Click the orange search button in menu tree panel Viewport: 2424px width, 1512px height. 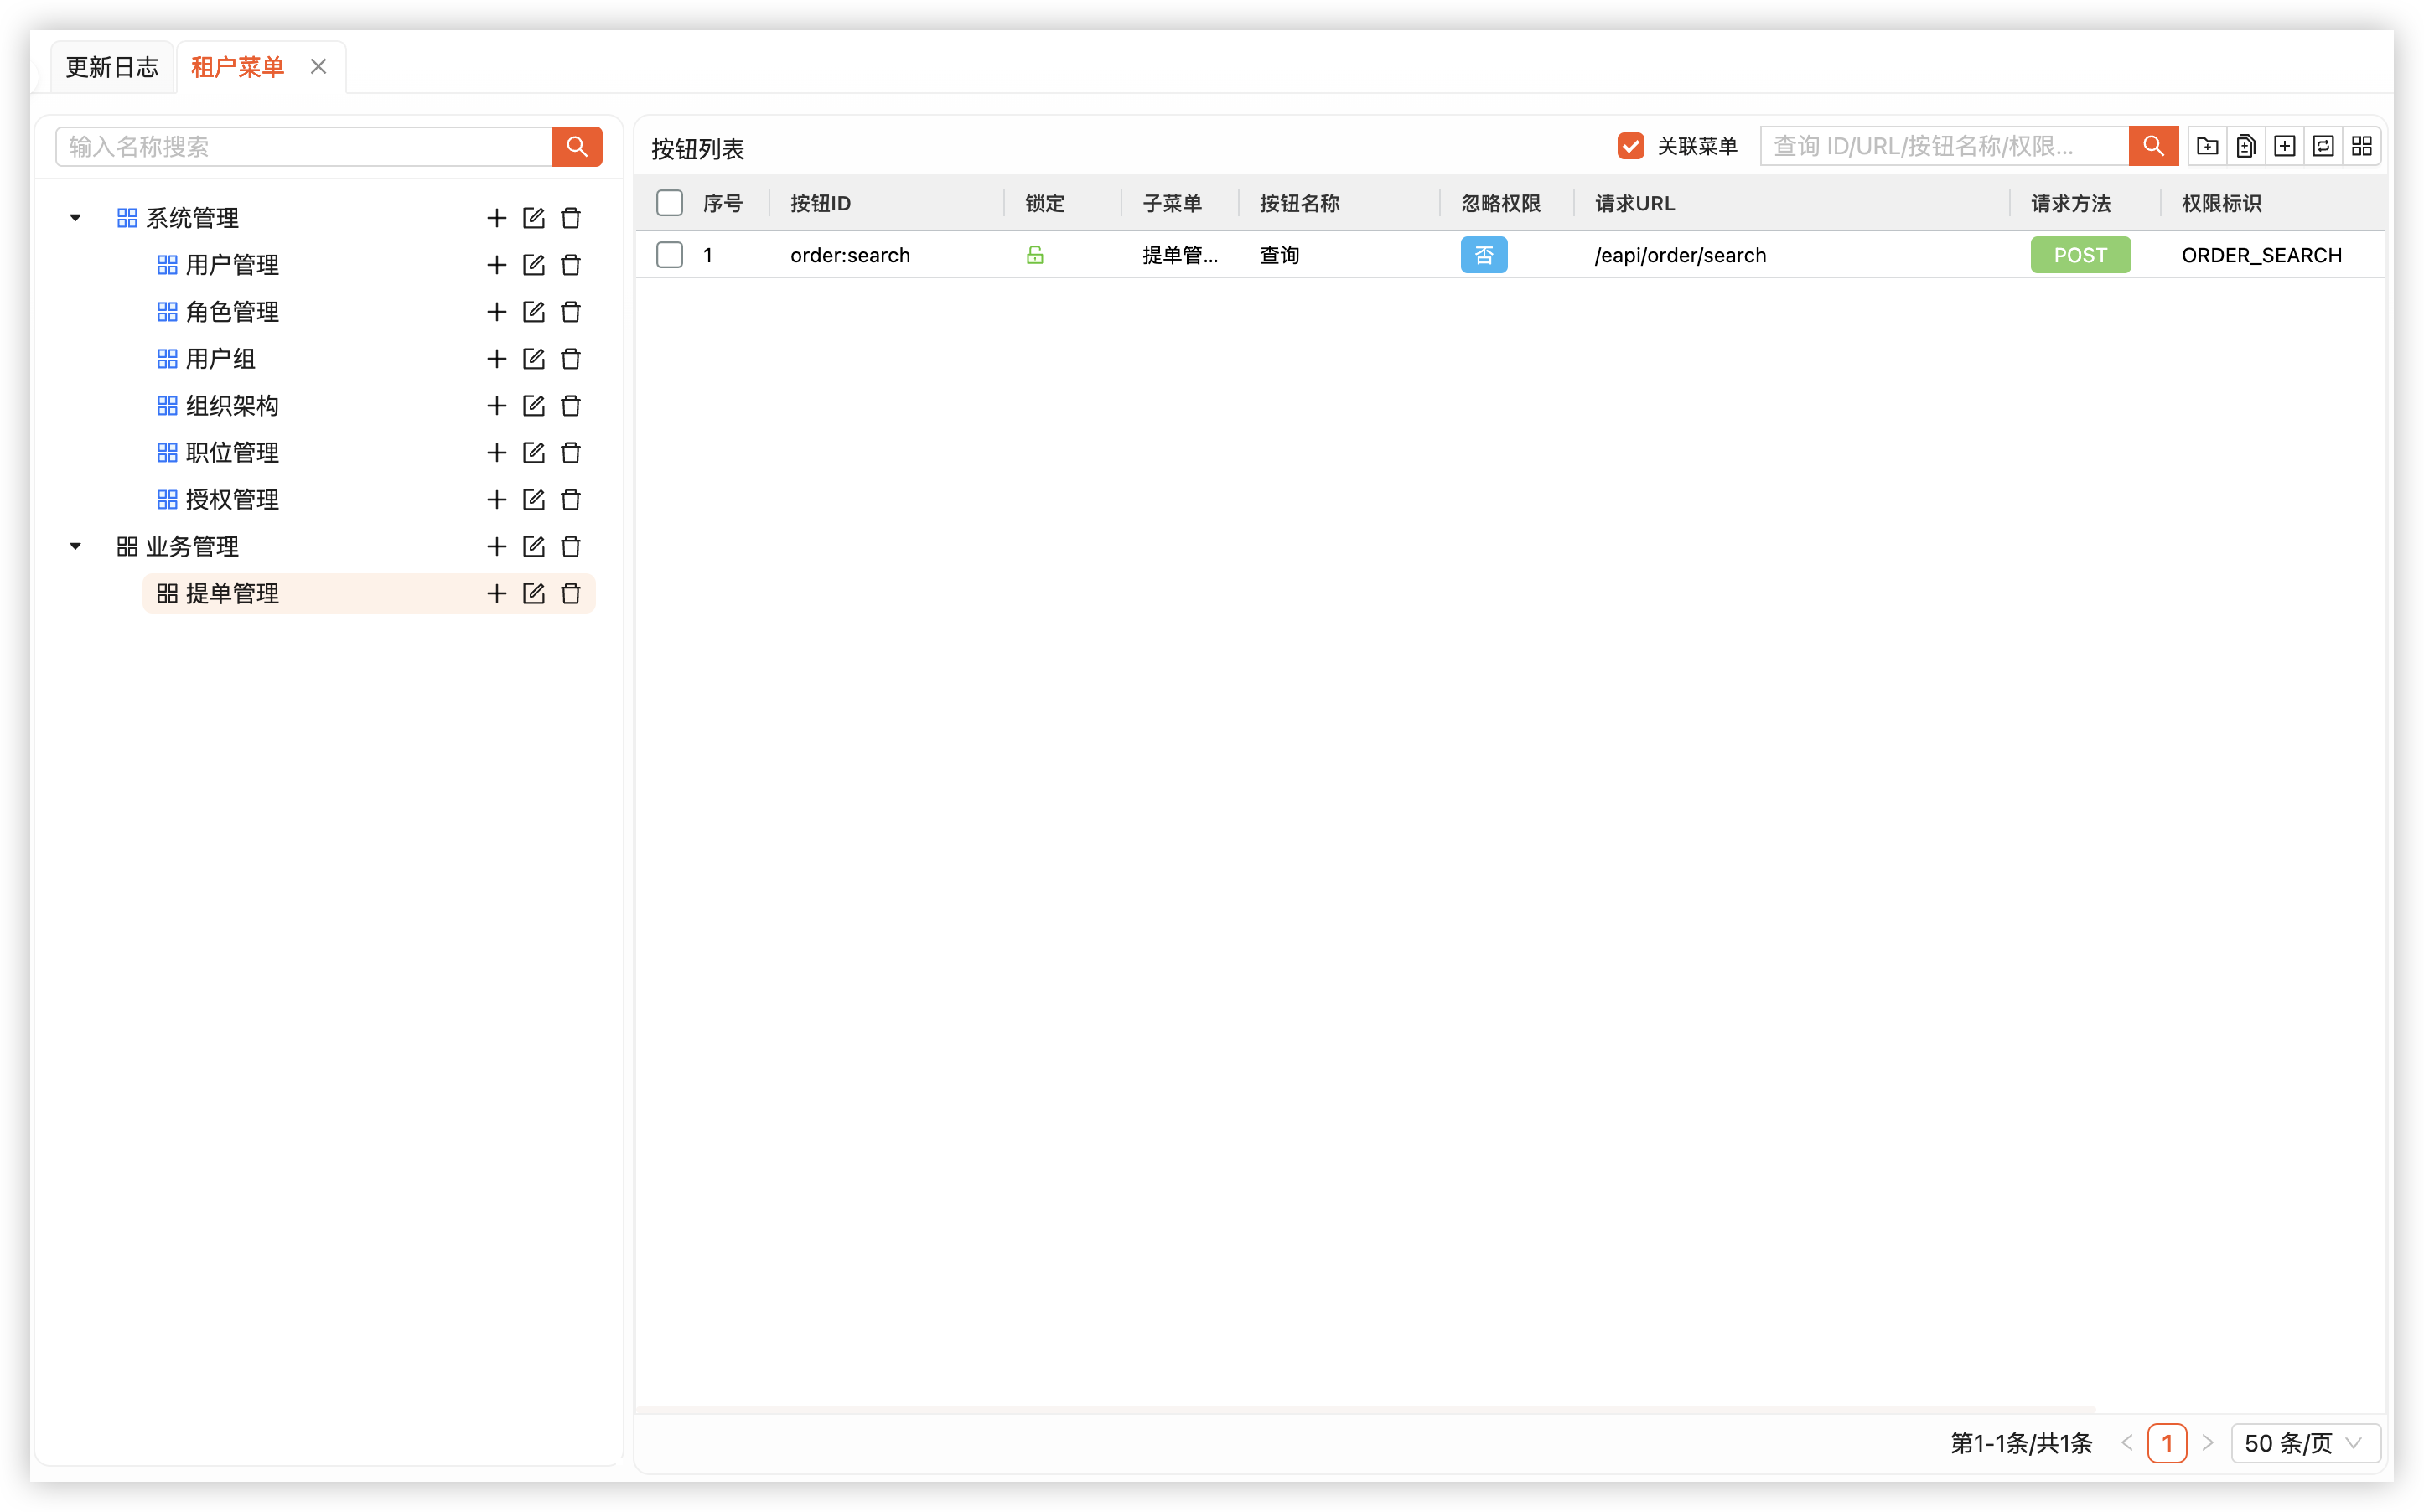(577, 147)
